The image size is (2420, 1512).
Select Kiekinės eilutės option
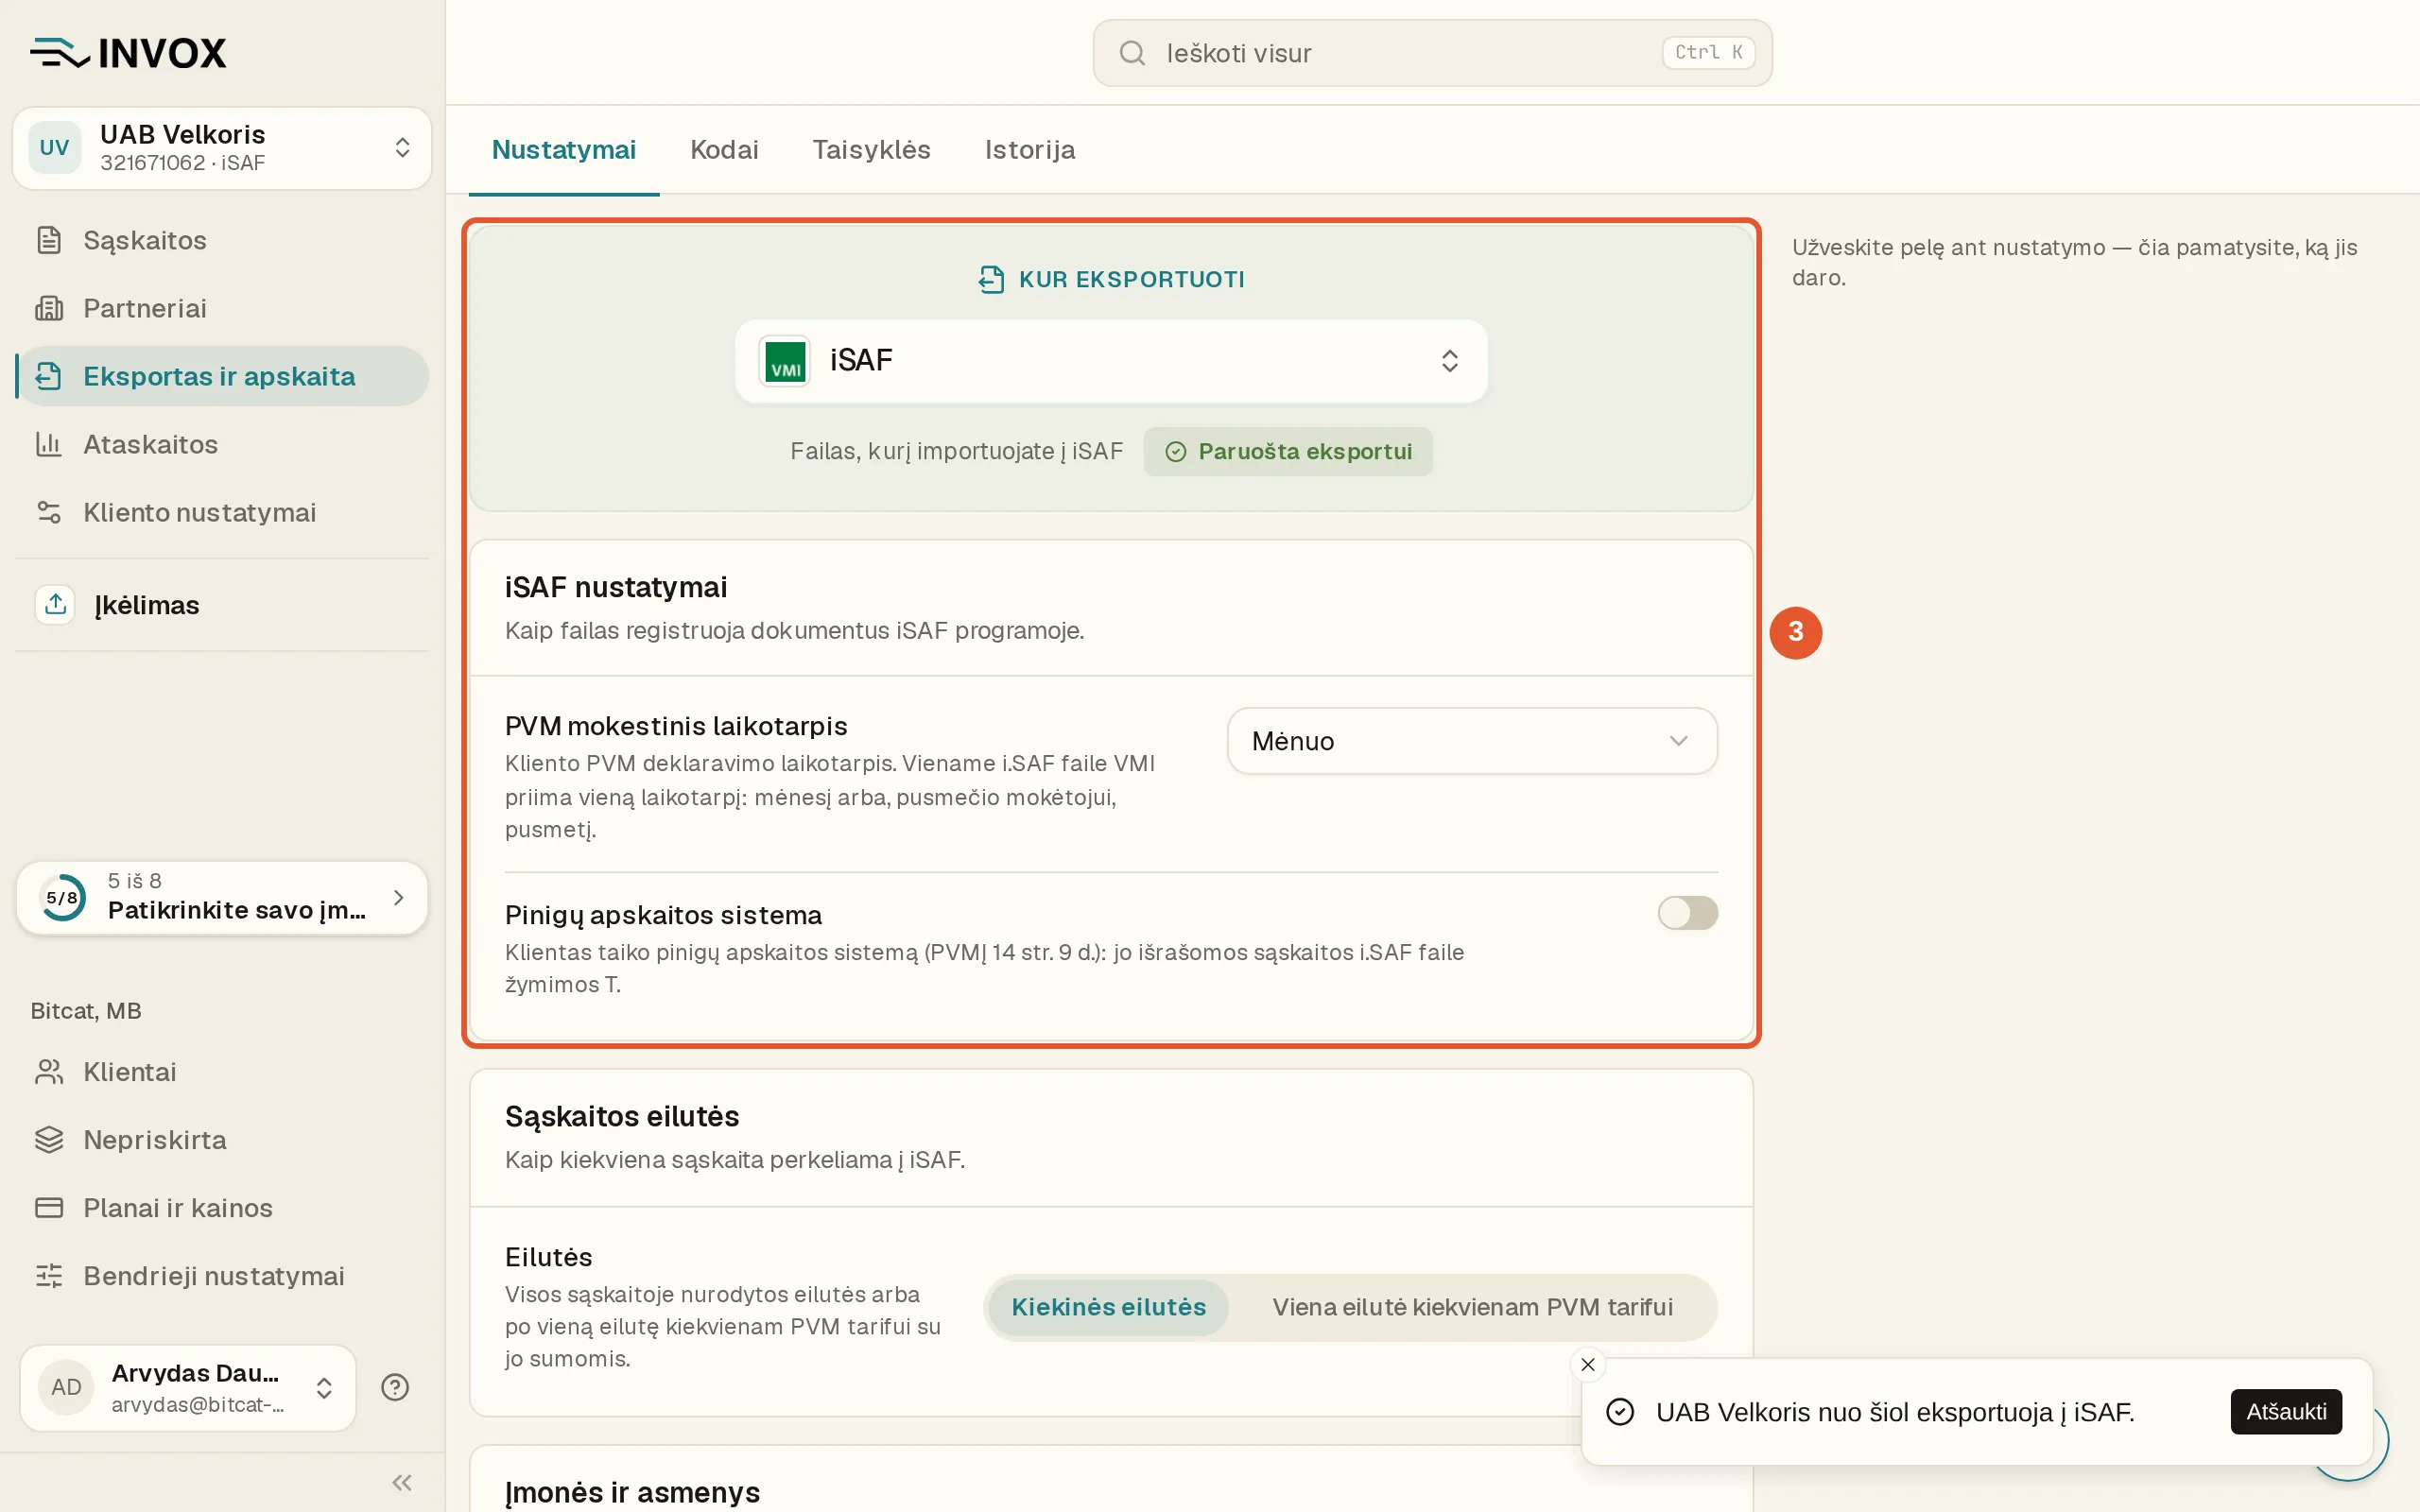(x=1108, y=1307)
